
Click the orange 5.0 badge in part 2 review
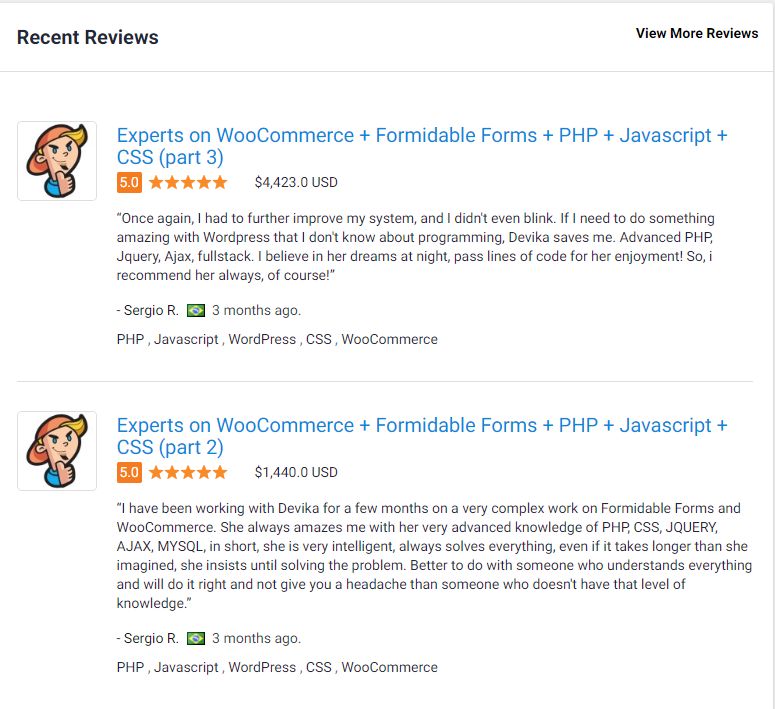click(129, 472)
